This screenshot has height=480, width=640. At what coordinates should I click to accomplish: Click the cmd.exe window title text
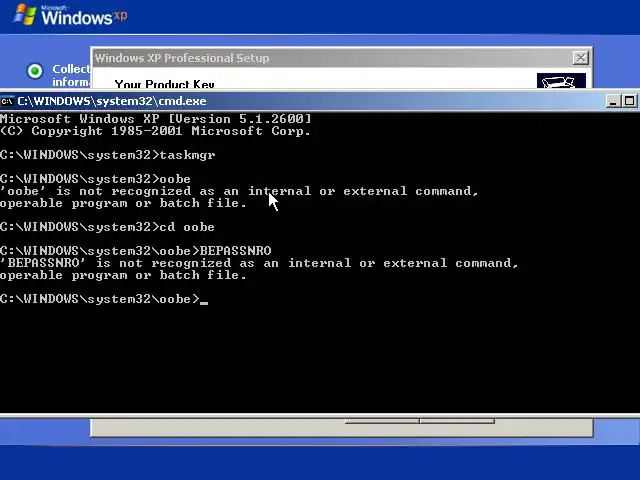click(112, 101)
